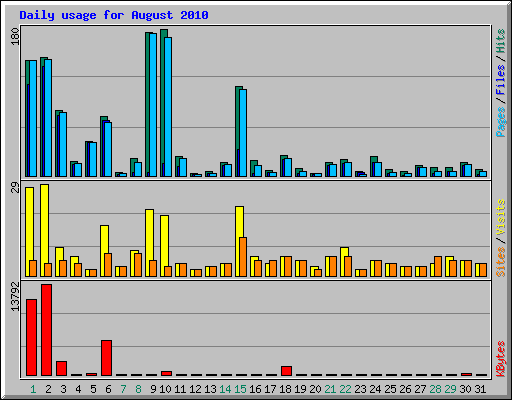The image size is (512, 400).
Task: Click the 180 hits axis label
Action: (15, 37)
